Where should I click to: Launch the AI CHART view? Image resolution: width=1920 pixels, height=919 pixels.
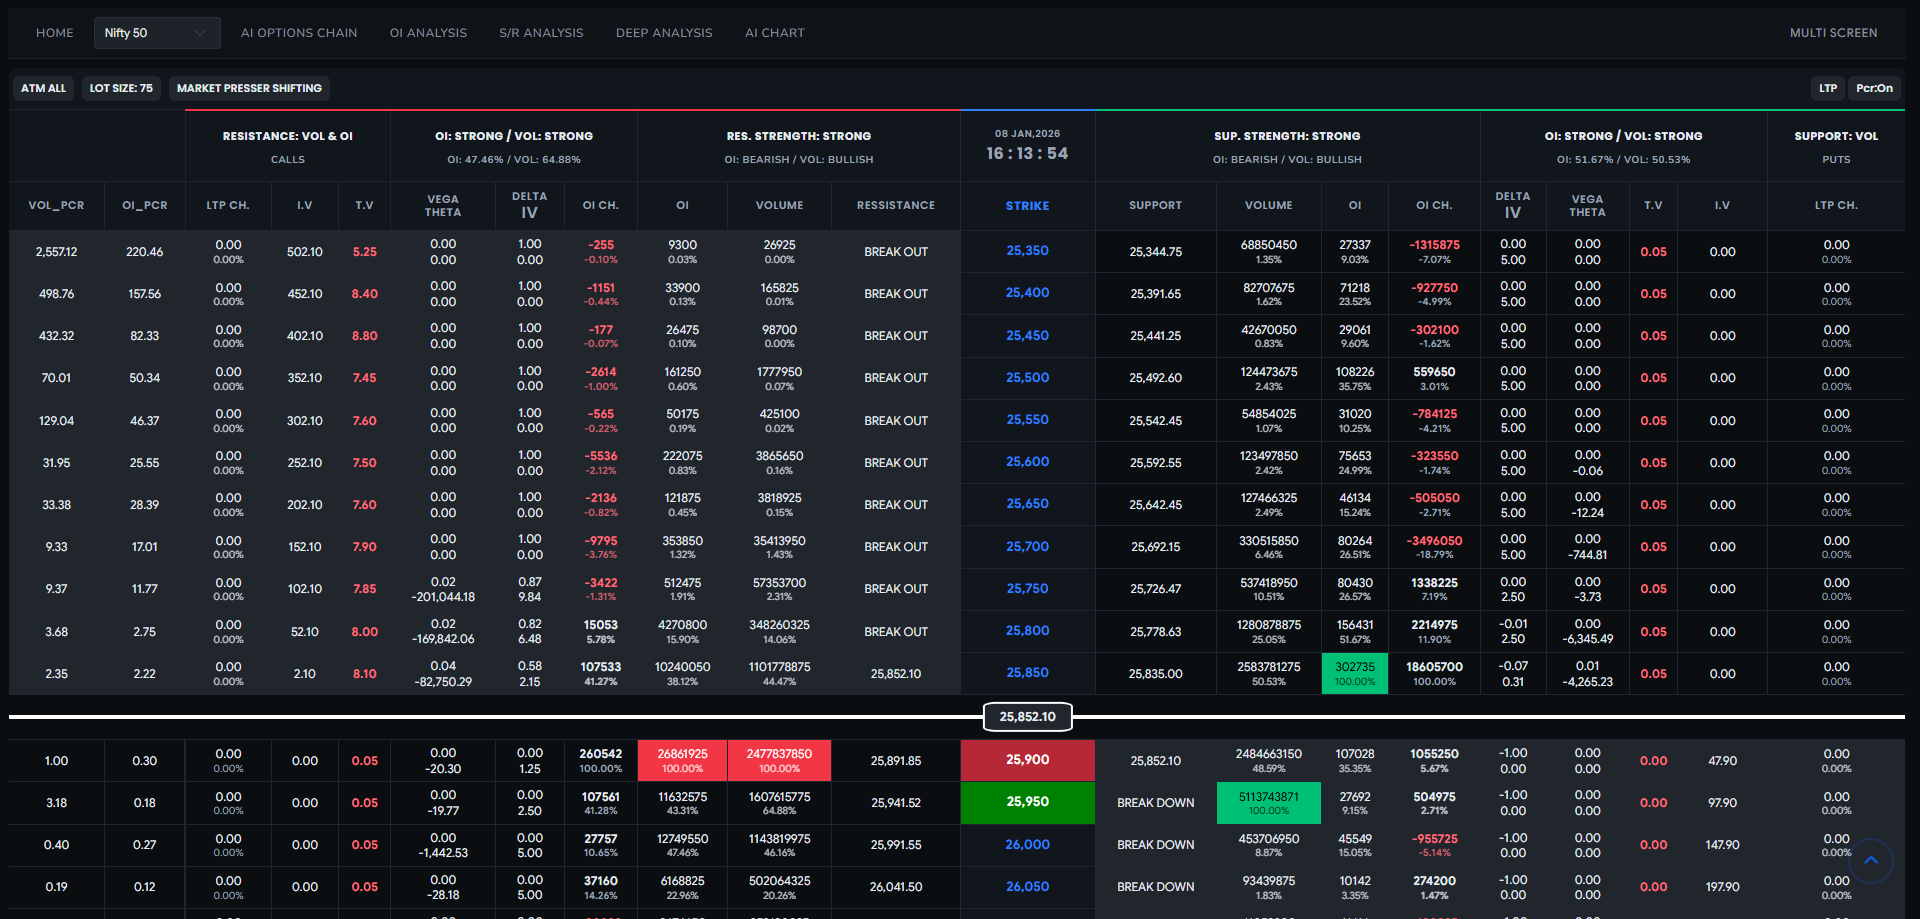coord(775,32)
